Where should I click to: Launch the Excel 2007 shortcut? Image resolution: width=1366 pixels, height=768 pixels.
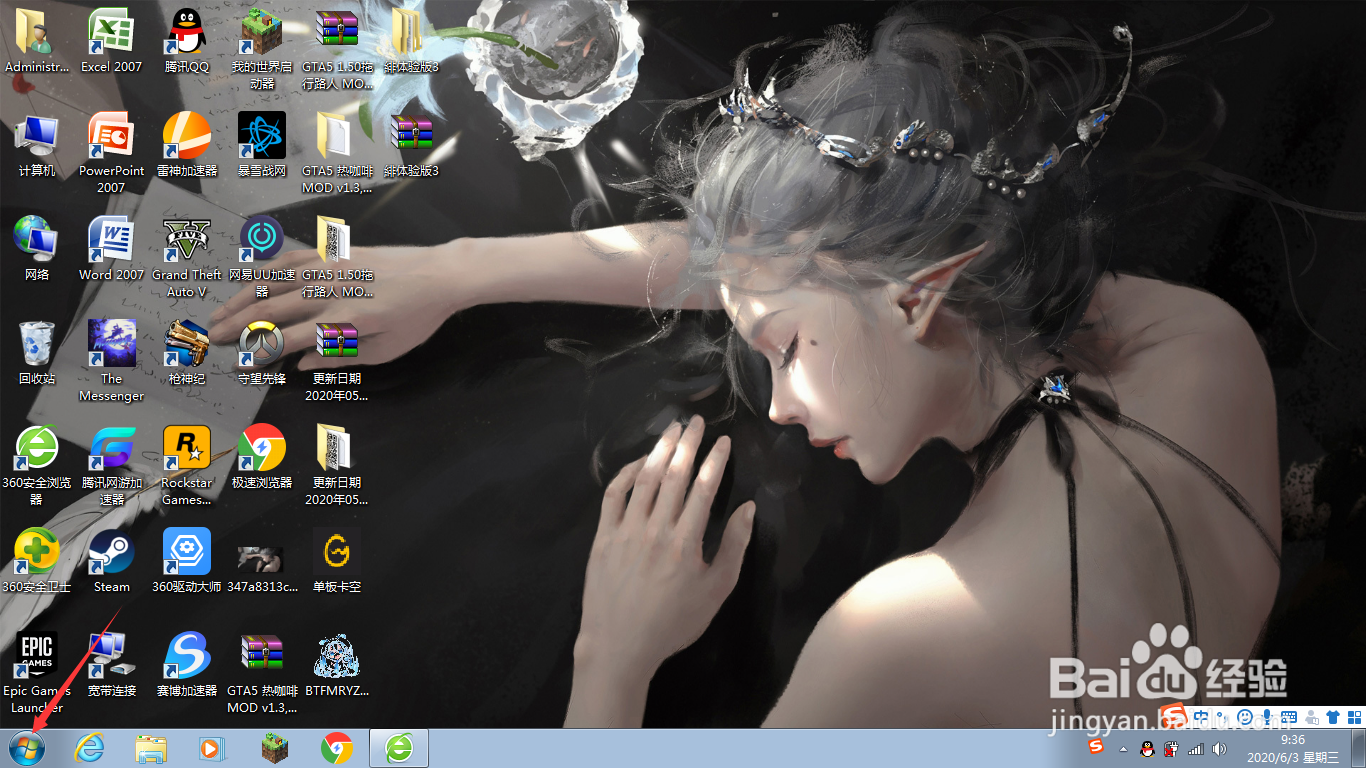[x=111, y=30]
